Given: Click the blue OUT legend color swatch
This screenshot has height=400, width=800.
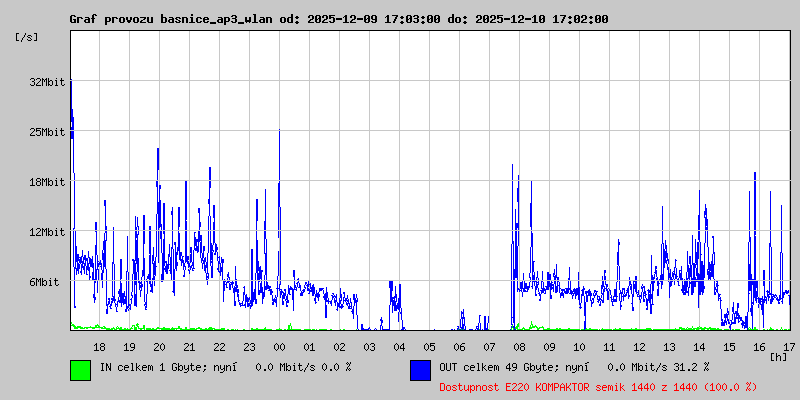Looking at the screenshot, I should point(420,370).
